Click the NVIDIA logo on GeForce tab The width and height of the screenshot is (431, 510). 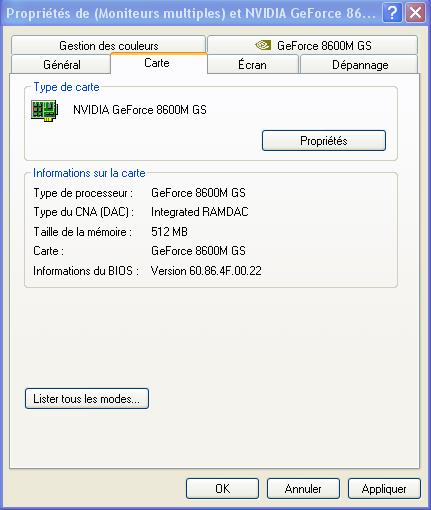click(x=263, y=45)
